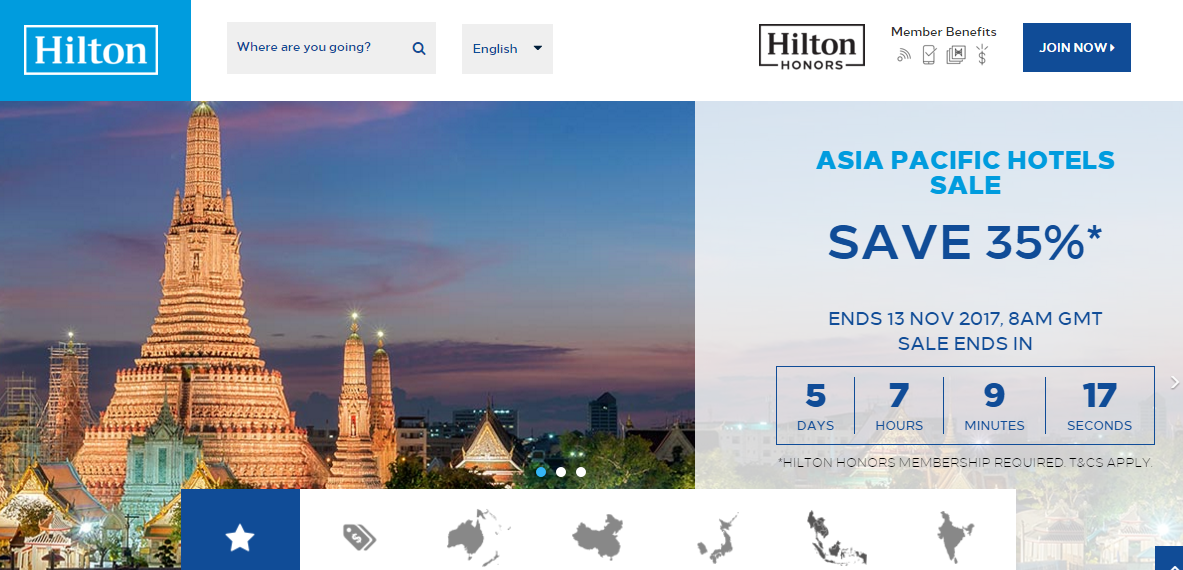Select the India map tab
1183x570 pixels.
pyautogui.click(x=955, y=536)
